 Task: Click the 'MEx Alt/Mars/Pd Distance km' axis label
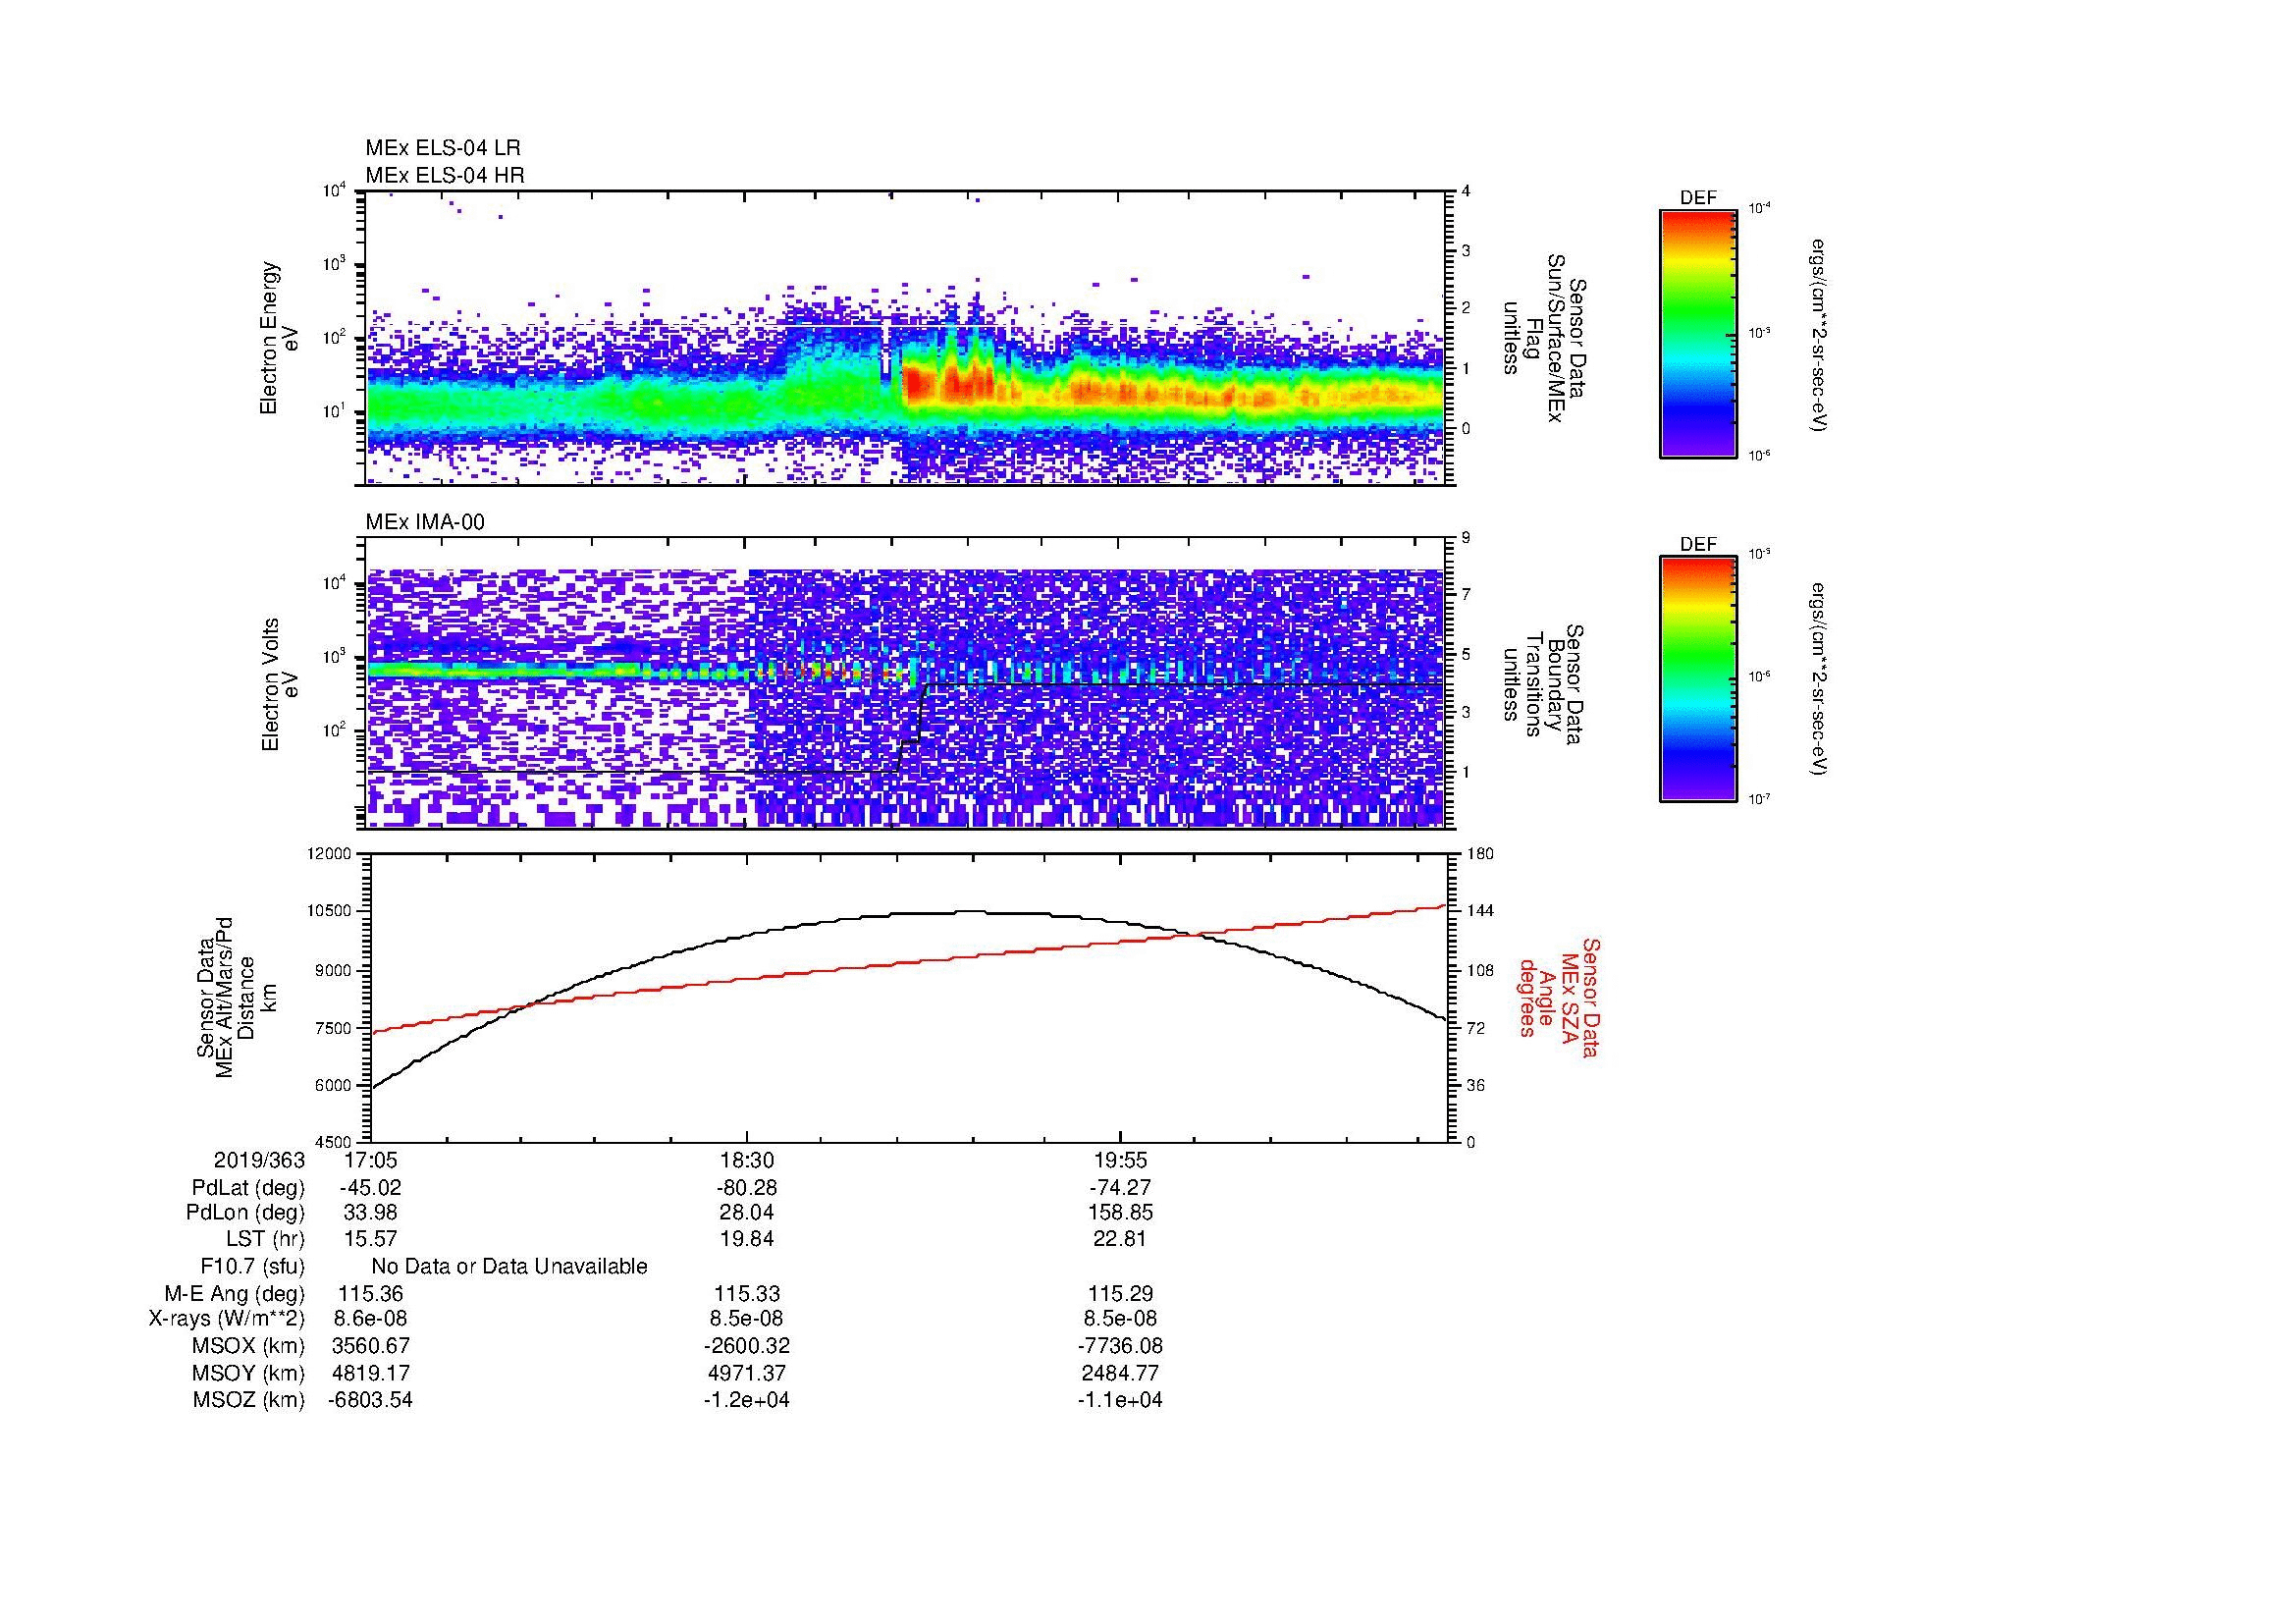click(x=236, y=998)
